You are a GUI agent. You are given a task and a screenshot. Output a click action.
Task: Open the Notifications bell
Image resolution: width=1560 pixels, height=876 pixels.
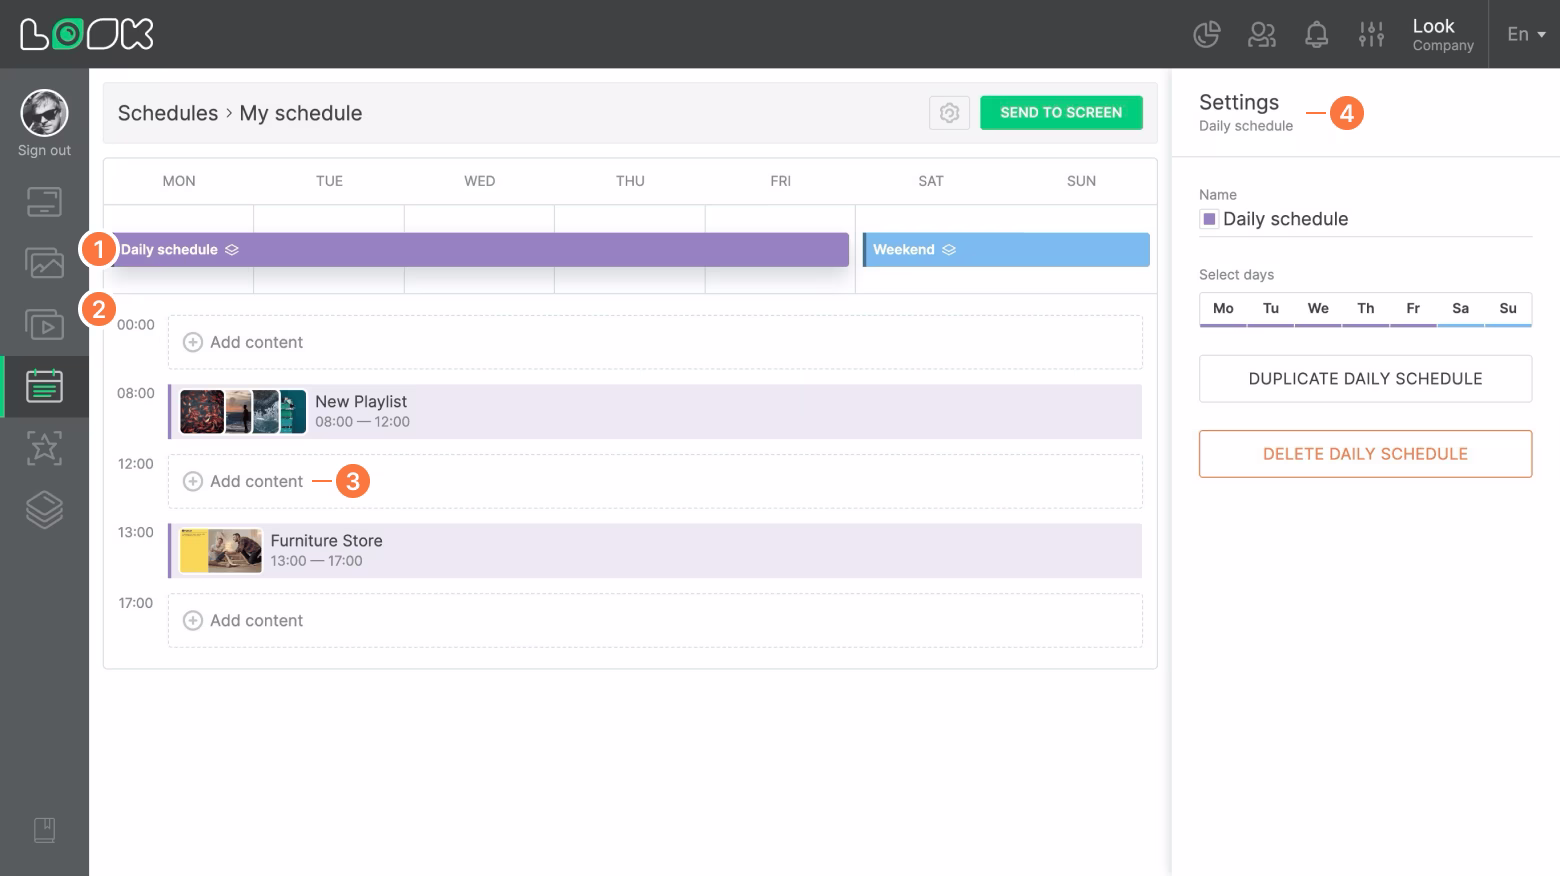(x=1316, y=33)
